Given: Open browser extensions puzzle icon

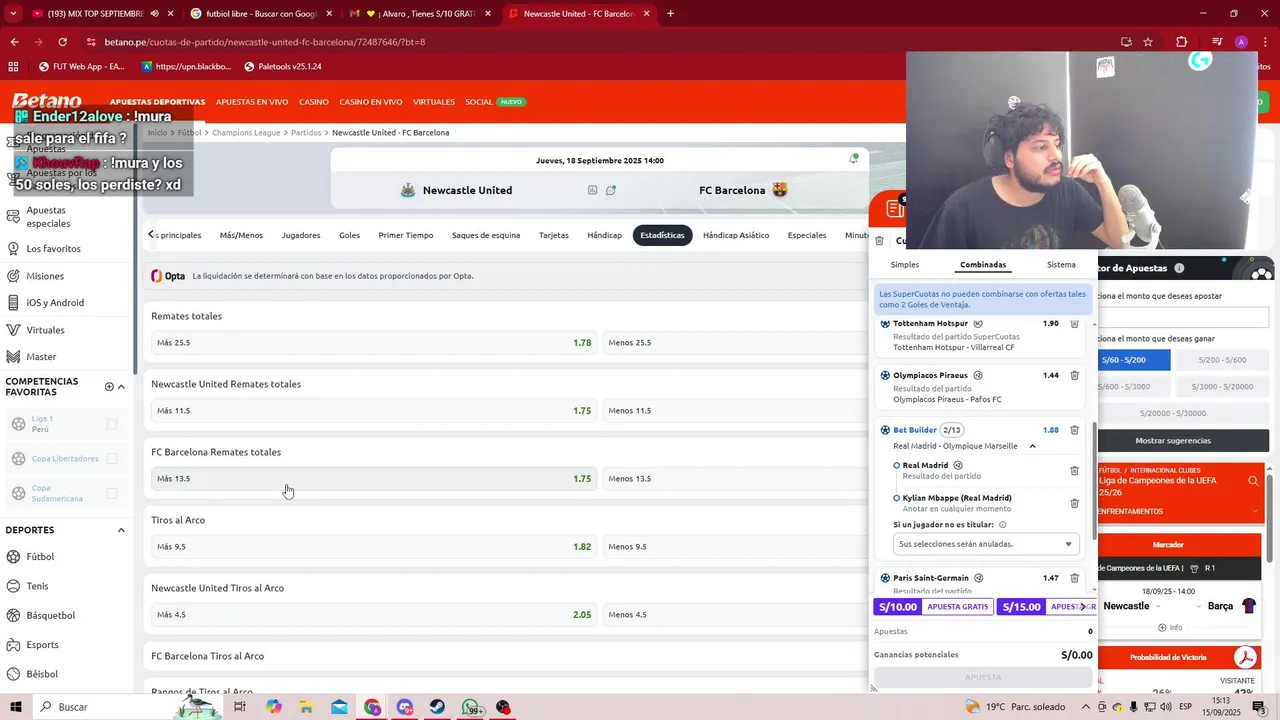Looking at the screenshot, I should pyautogui.click(x=1181, y=42).
